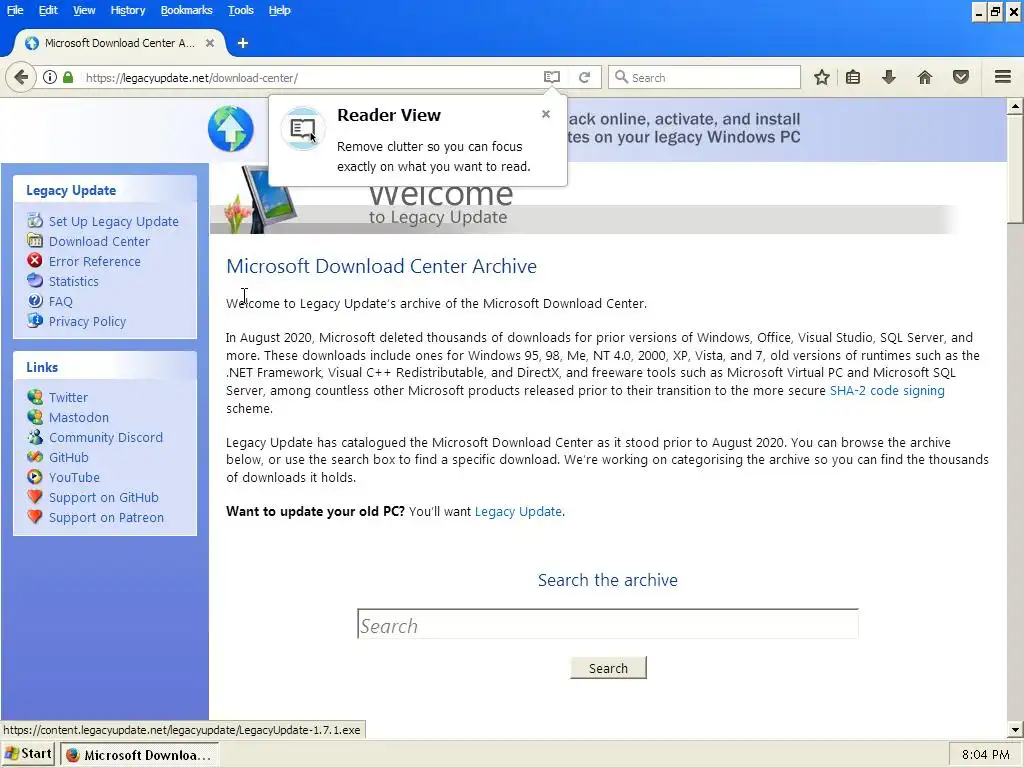This screenshot has height=768, width=1024.
Task: Click the YouTube sidebar icon
Action: 35,477
